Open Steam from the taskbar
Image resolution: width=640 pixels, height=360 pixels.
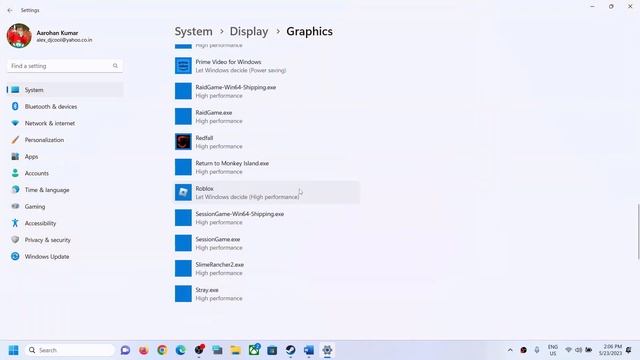click(x=291, y=350)
